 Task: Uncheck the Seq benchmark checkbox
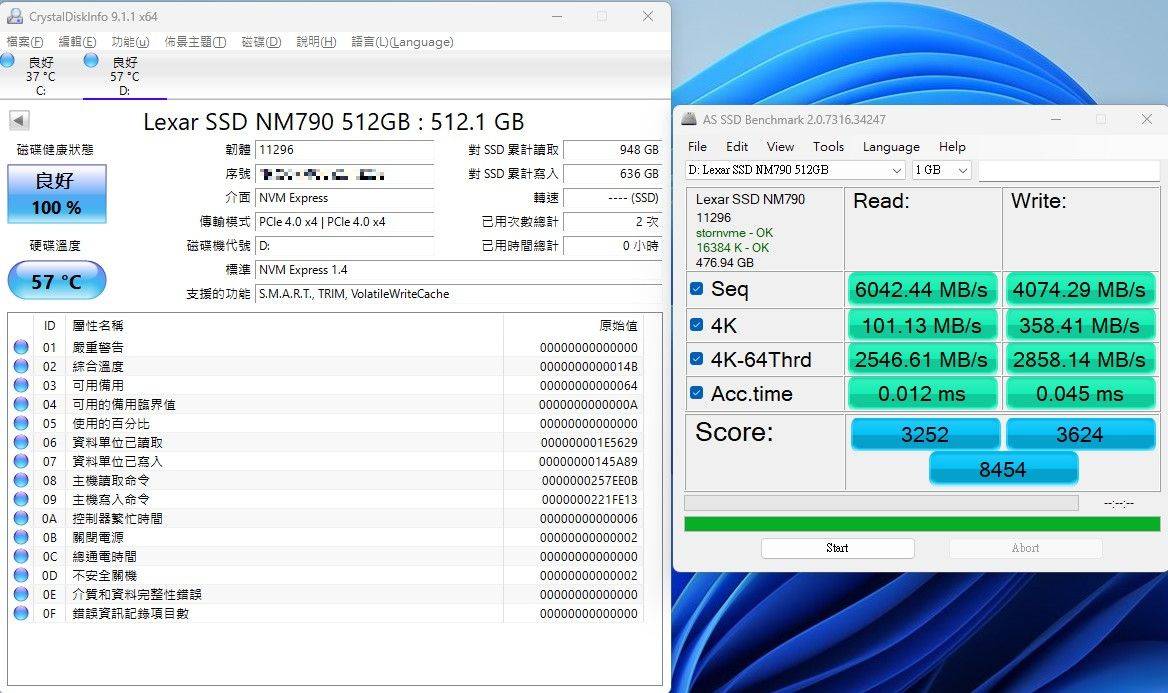tap(697, 290)
